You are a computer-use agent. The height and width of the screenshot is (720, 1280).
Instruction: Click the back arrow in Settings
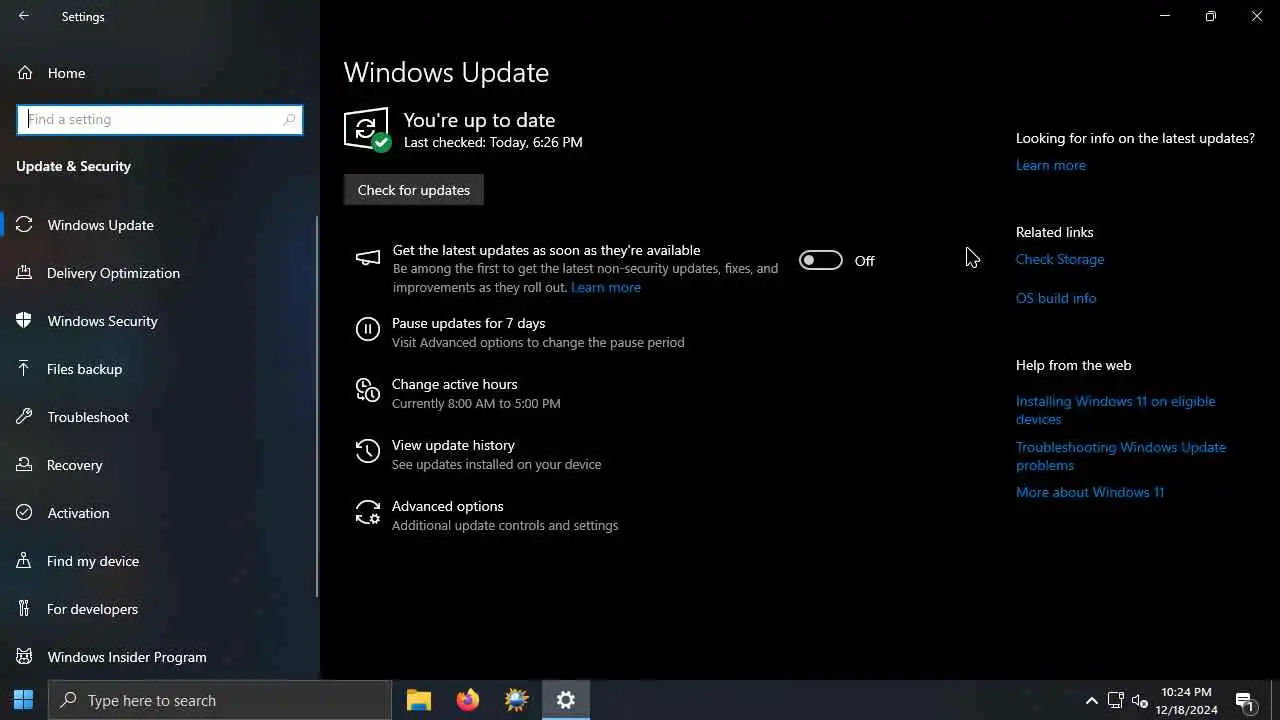24,16
